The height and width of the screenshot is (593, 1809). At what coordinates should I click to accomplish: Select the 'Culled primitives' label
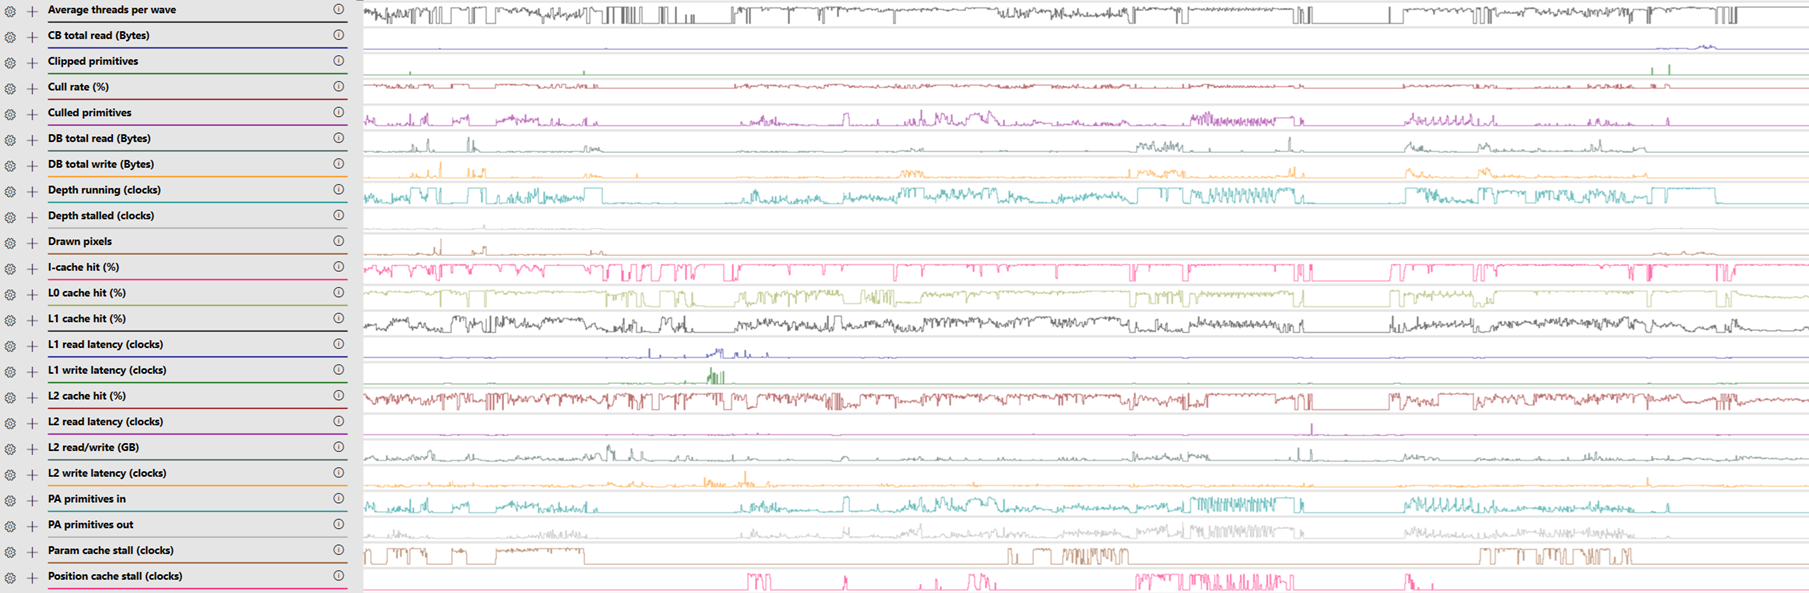pos(90,113)
